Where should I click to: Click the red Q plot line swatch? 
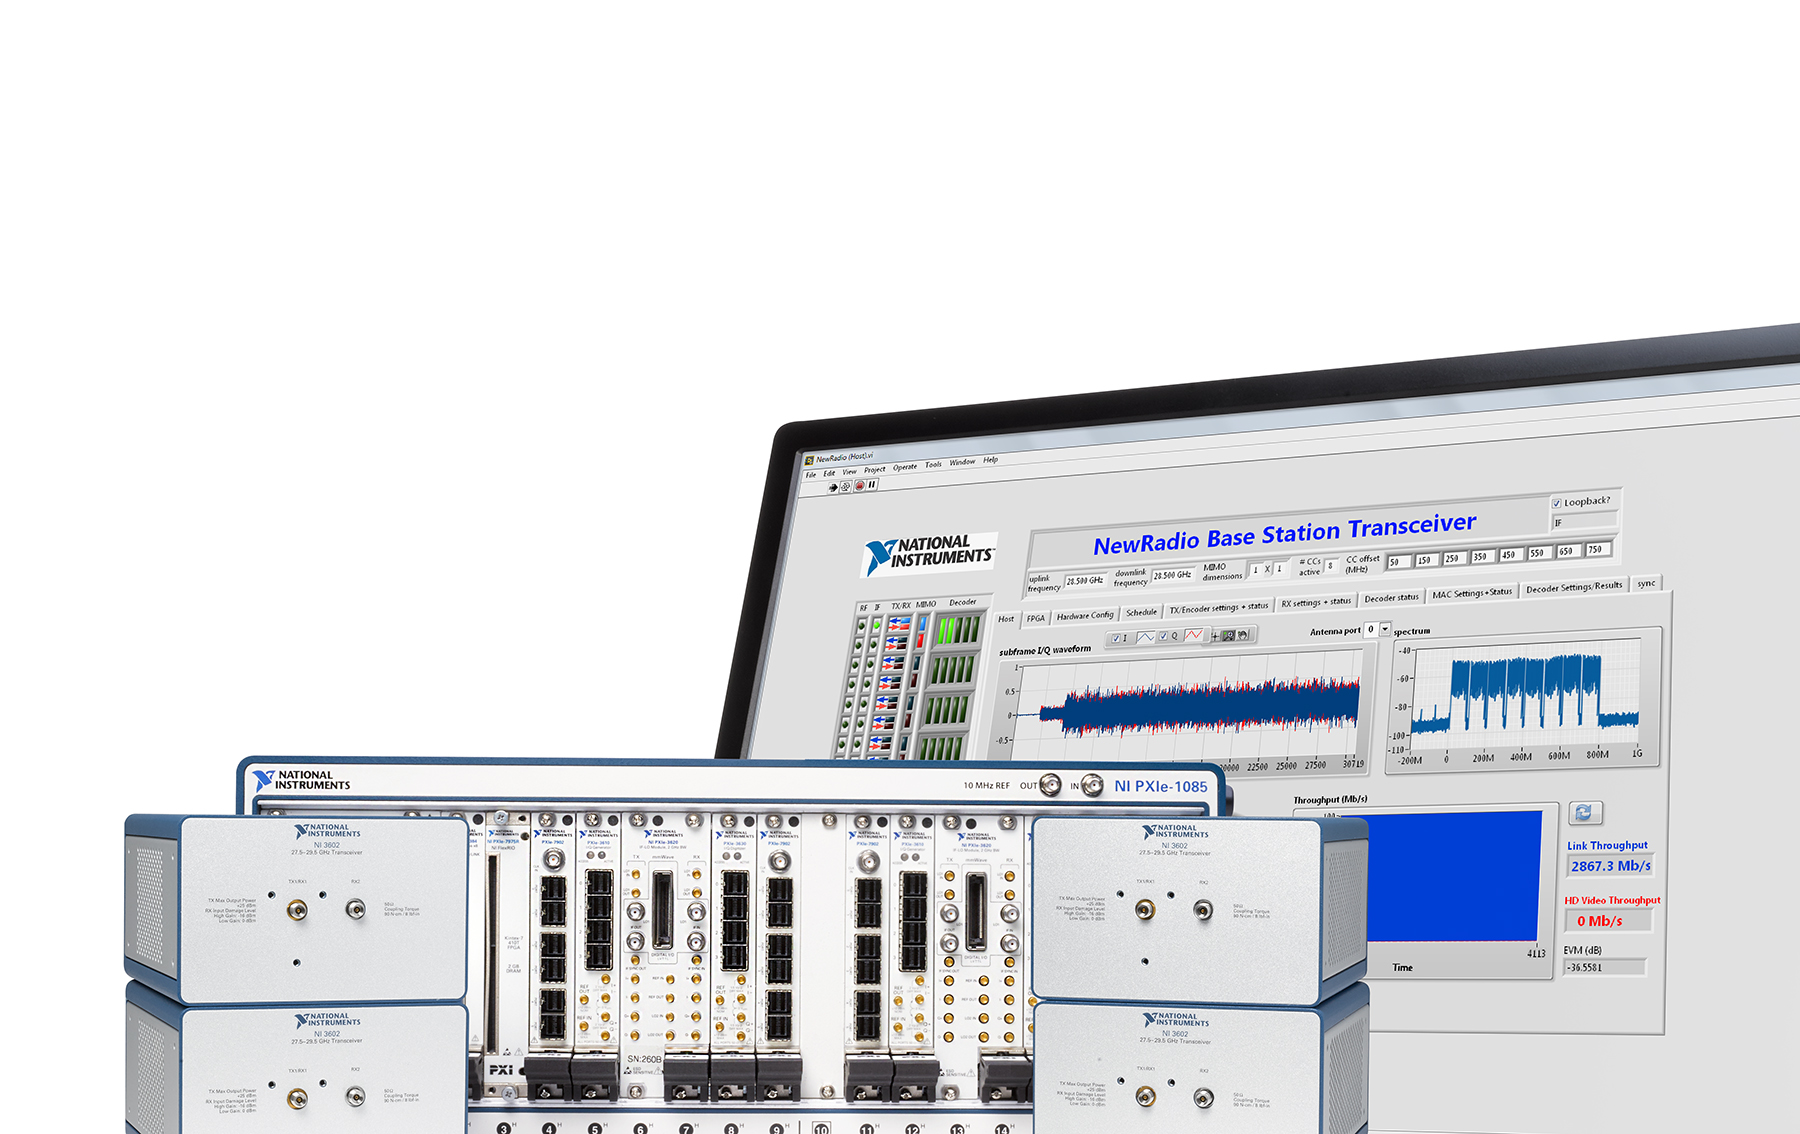click(1193, 635)
